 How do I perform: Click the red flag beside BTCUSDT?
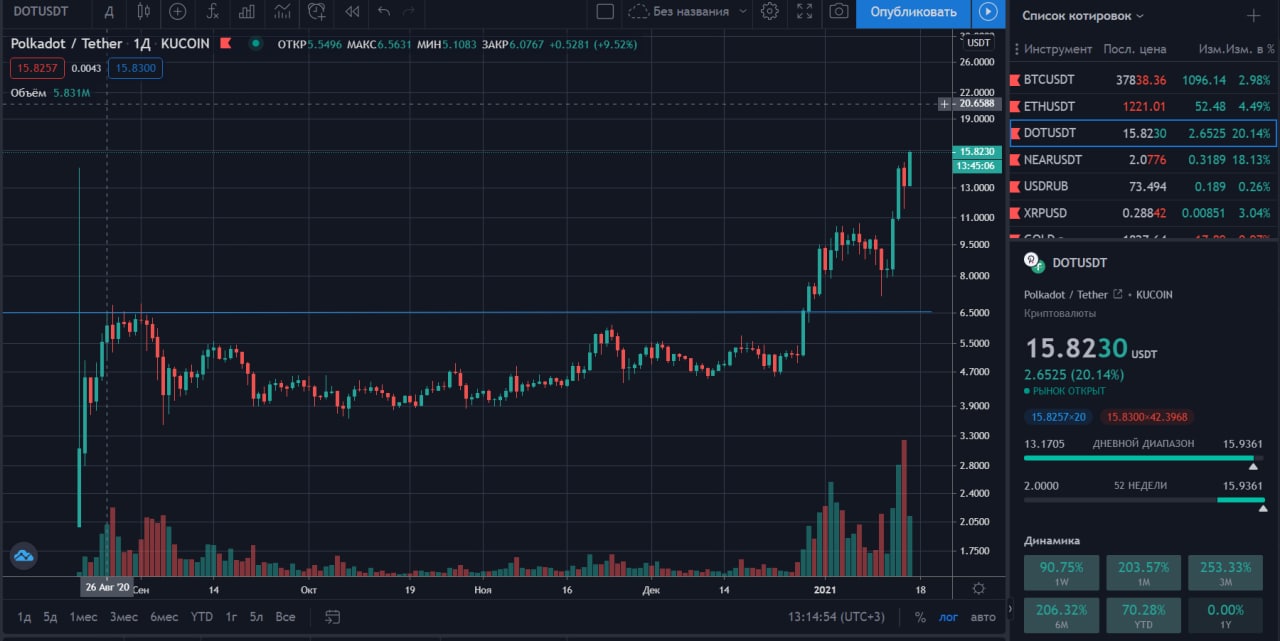[x=1016, y=79]
